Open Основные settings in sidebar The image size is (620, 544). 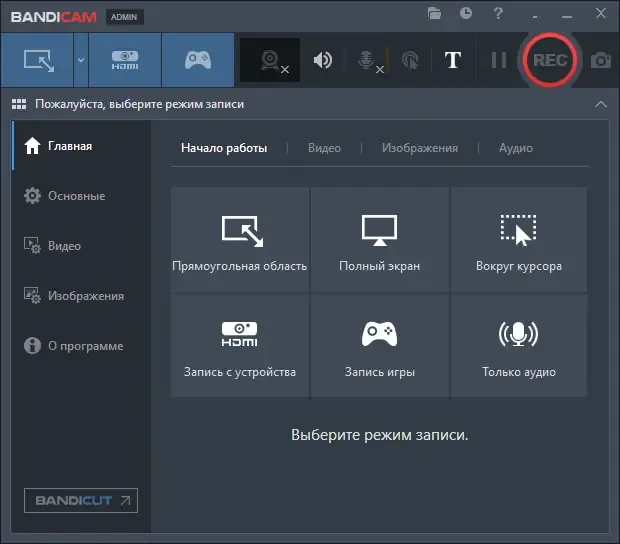[x=65, y=196]
